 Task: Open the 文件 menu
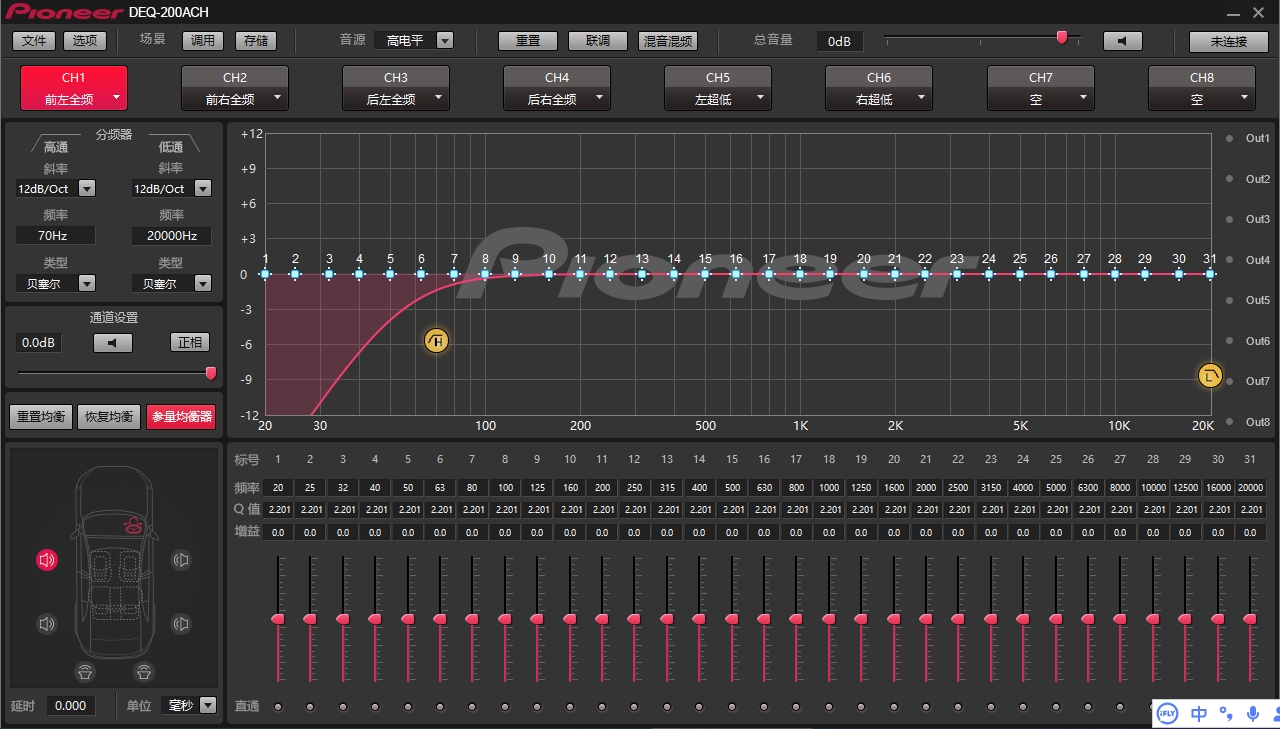(x=34, y=41)
